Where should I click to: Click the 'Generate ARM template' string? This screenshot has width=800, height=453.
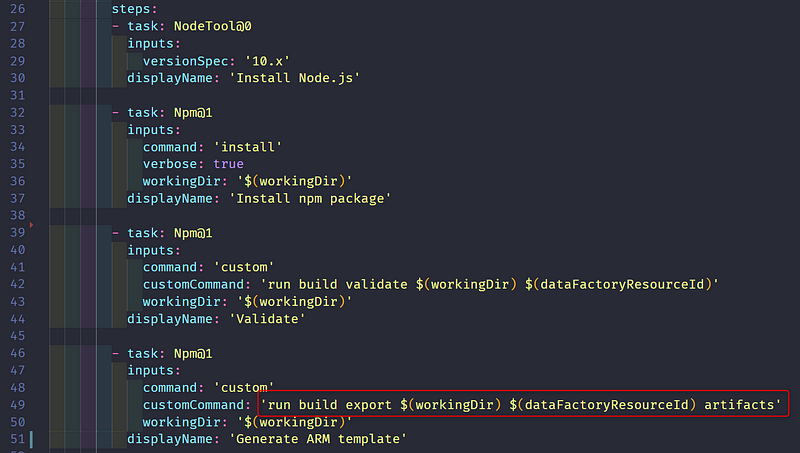(316, 439)
